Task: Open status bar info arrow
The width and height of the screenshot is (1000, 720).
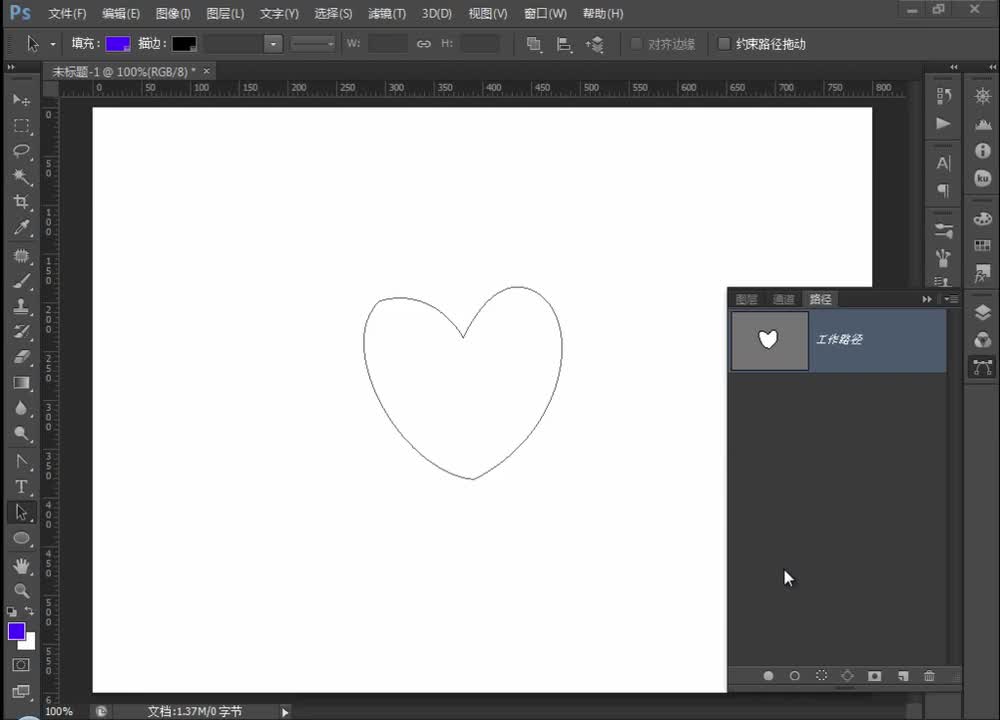Action: (285, 712)
